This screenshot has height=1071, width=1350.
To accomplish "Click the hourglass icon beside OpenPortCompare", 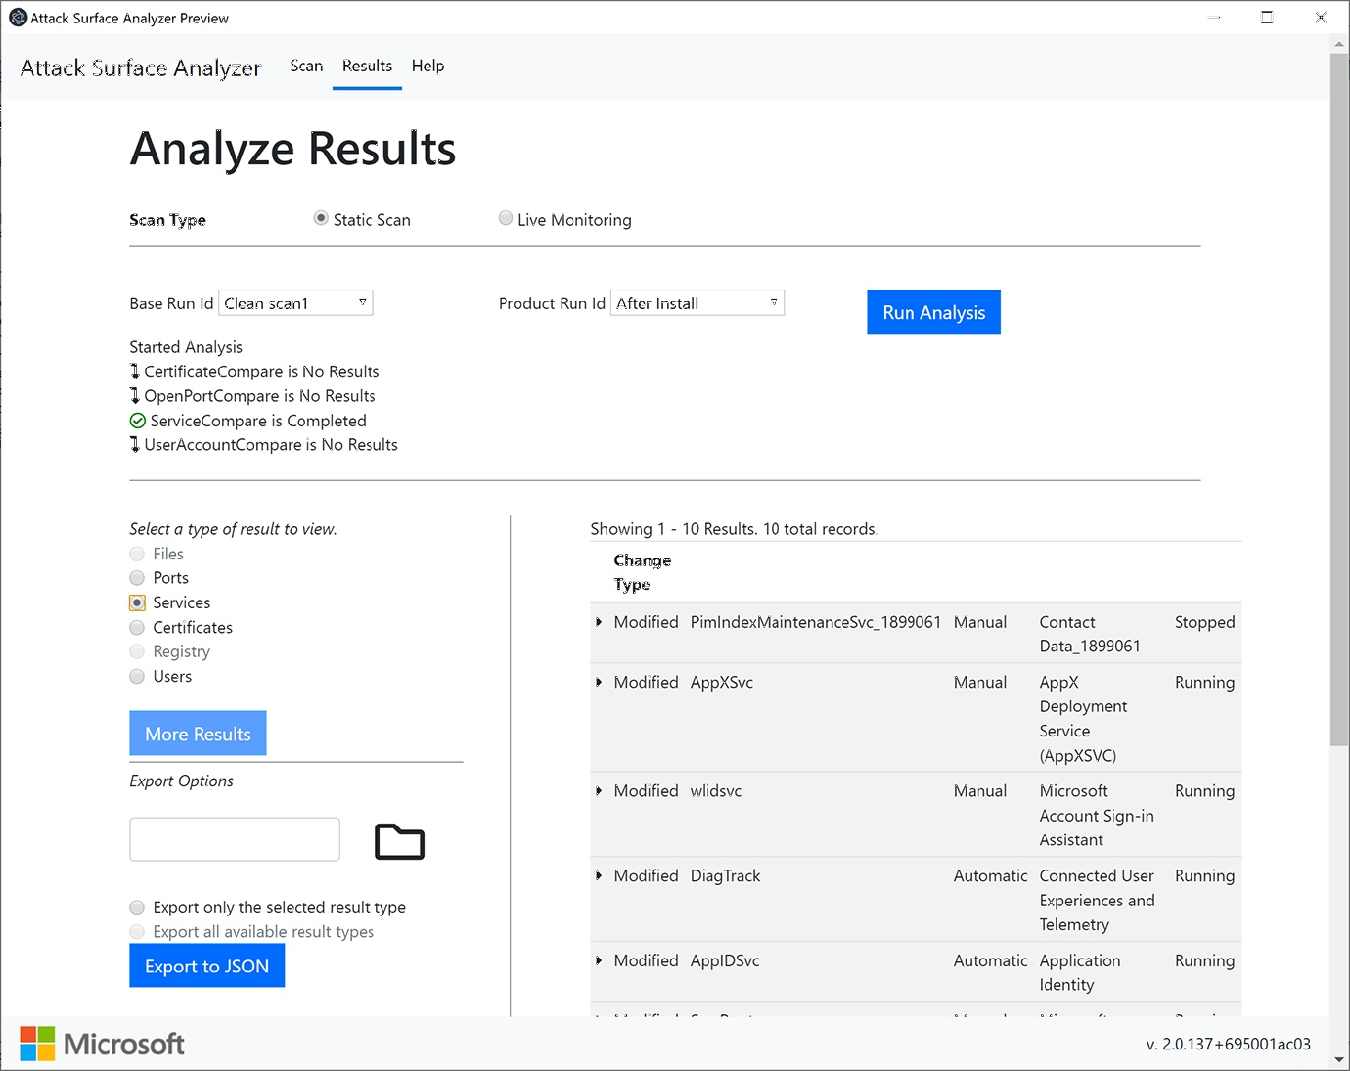I will click(x=135, y=395).
